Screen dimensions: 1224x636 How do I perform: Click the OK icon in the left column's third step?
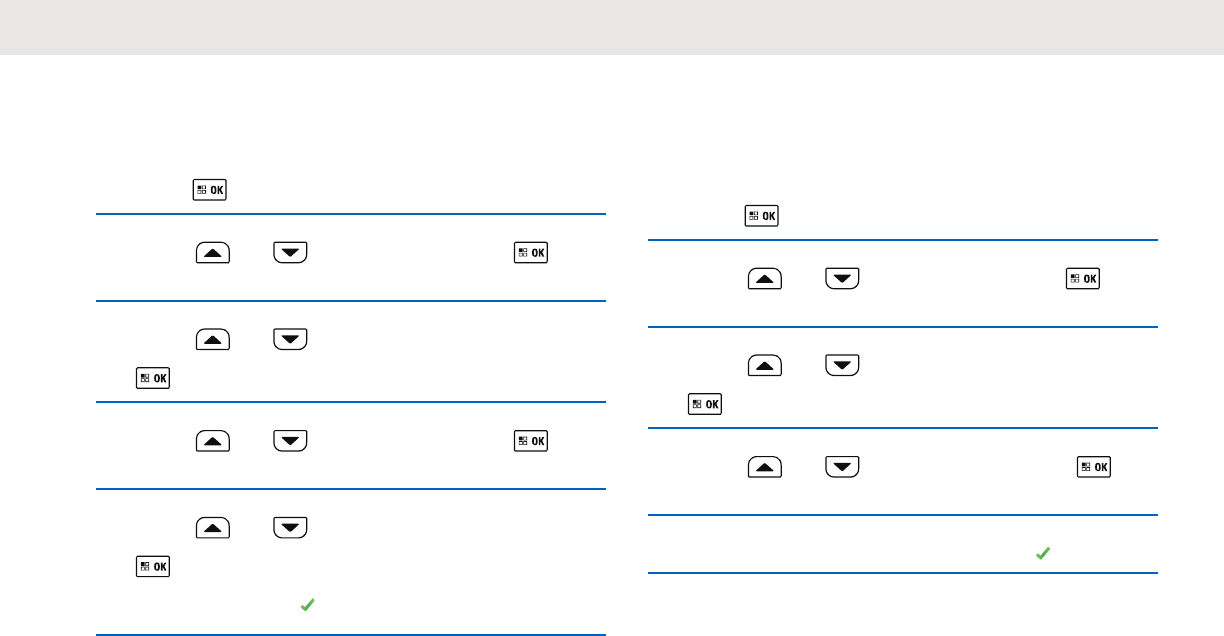tap(153, 378)
